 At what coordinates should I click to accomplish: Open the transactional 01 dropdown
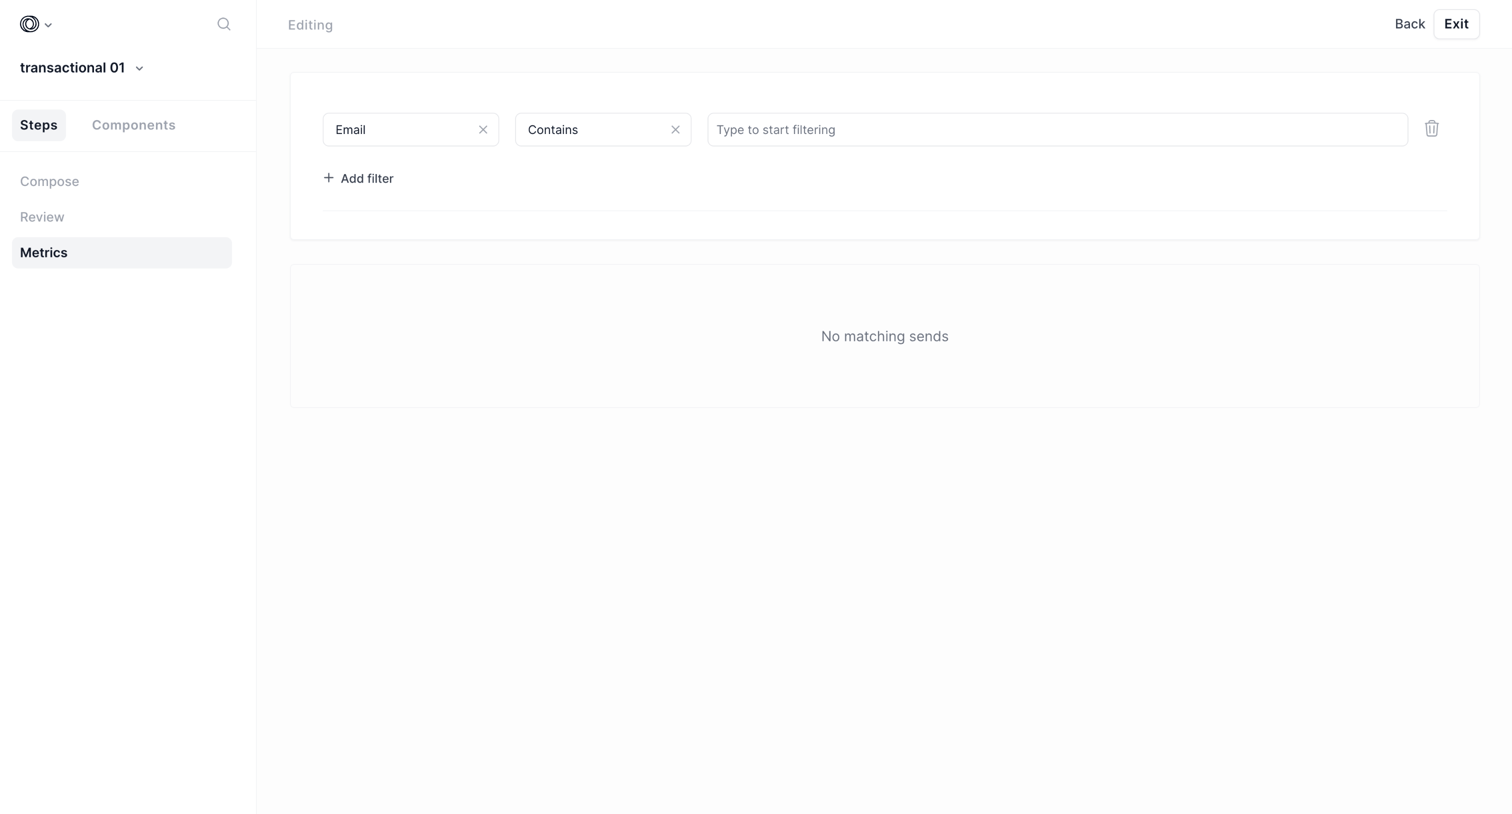tap(139, 69)
